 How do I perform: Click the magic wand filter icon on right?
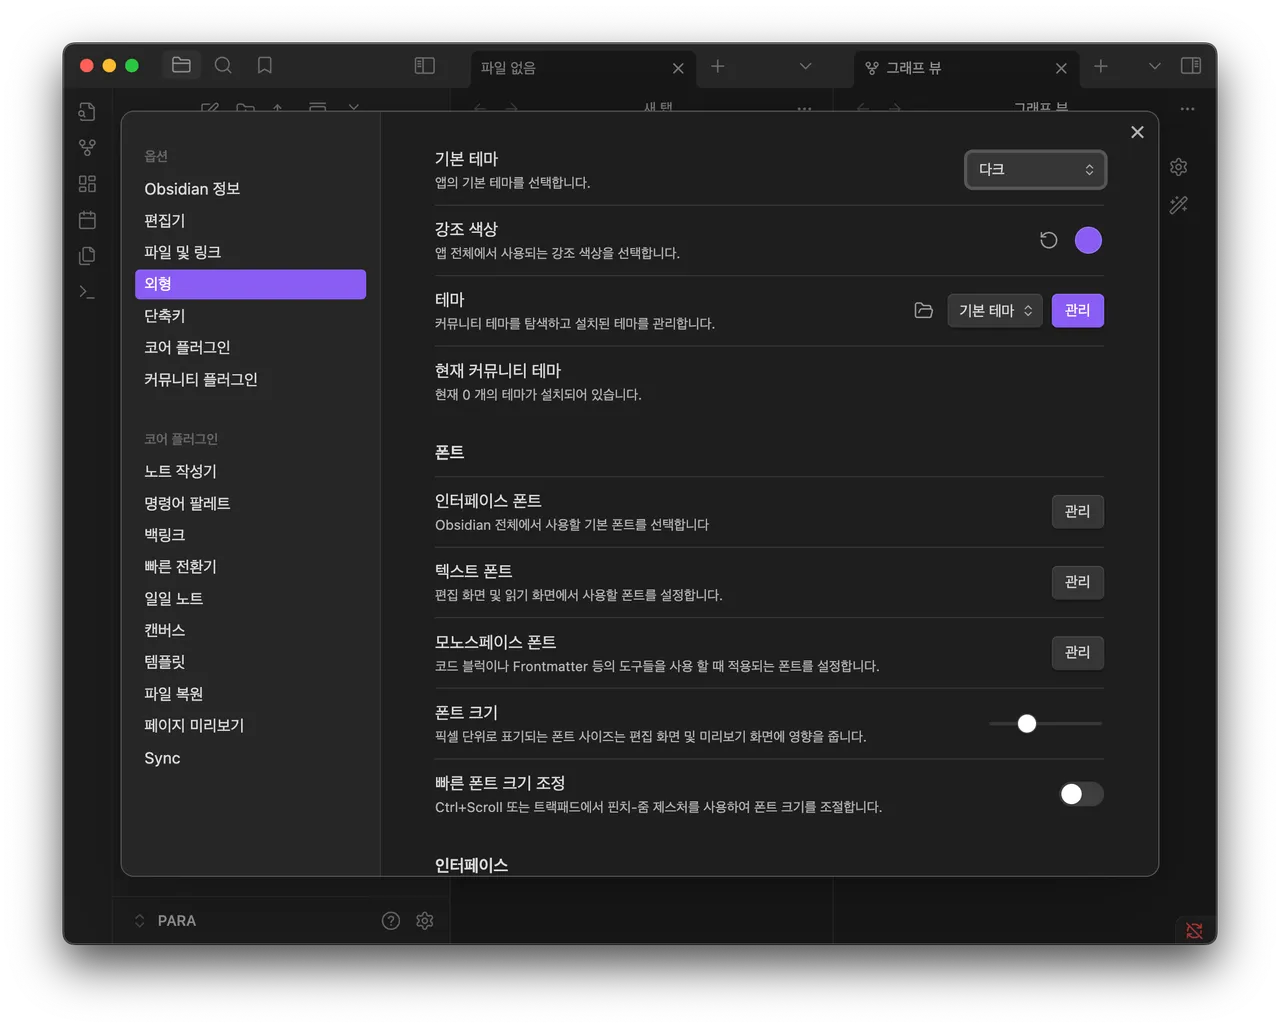click(x=1178, y=205)
